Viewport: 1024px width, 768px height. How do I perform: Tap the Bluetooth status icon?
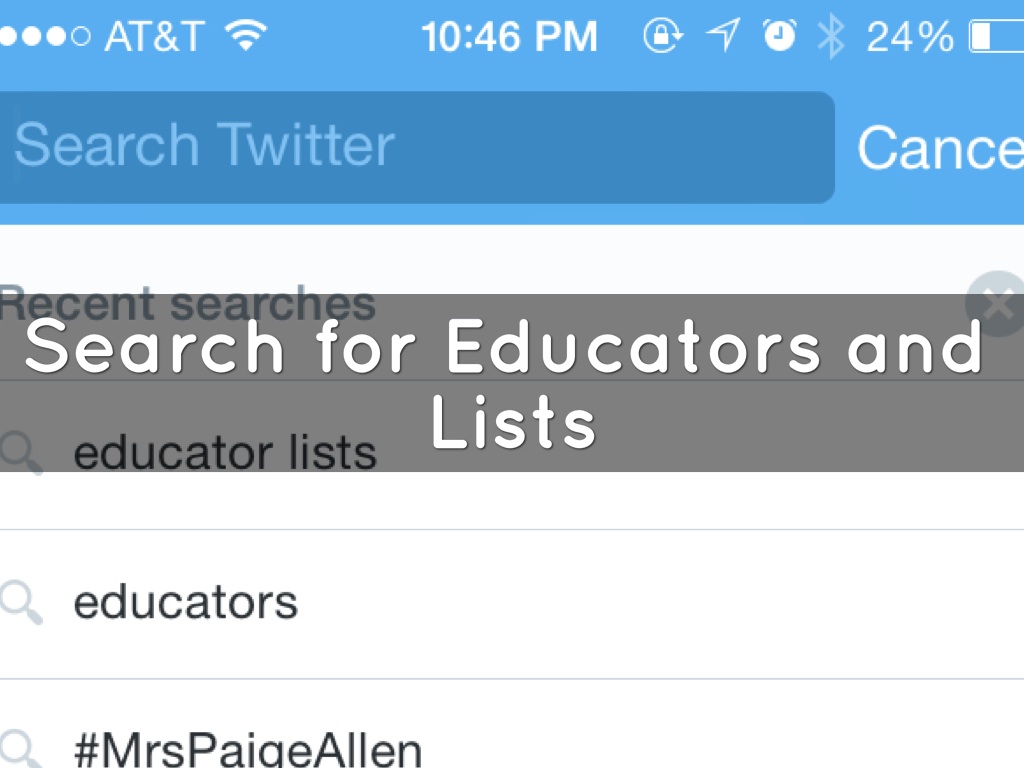pos(830,37)
